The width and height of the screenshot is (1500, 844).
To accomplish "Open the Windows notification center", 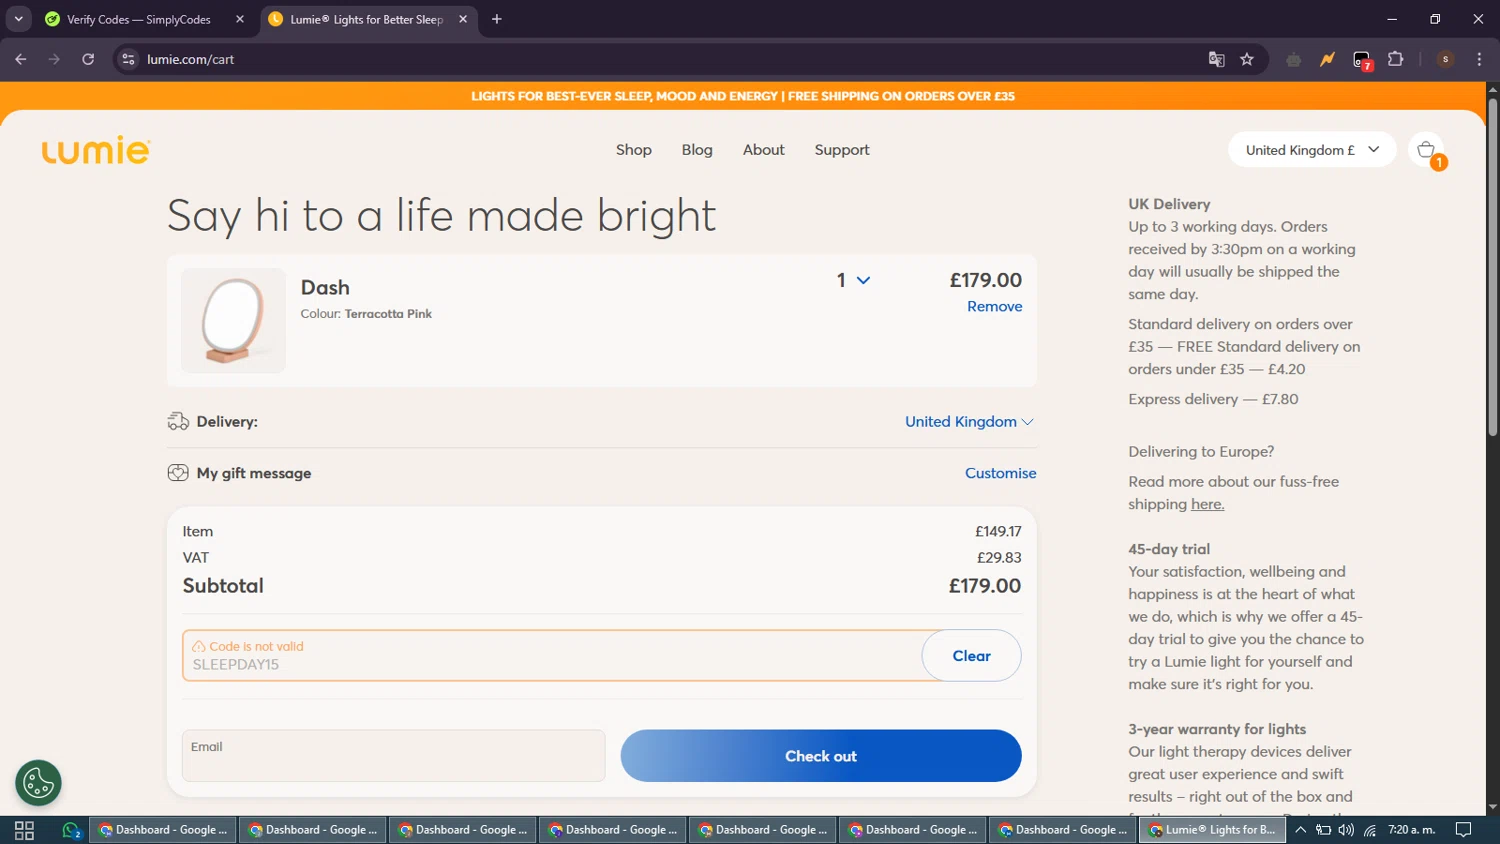I will click(x=1463, y=830).
